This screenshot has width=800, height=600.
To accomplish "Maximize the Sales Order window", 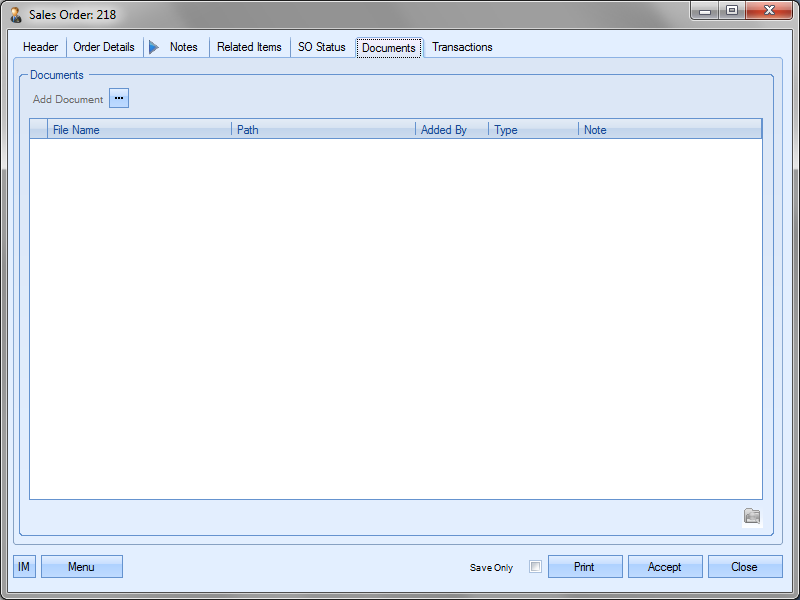I will [732, 11].
